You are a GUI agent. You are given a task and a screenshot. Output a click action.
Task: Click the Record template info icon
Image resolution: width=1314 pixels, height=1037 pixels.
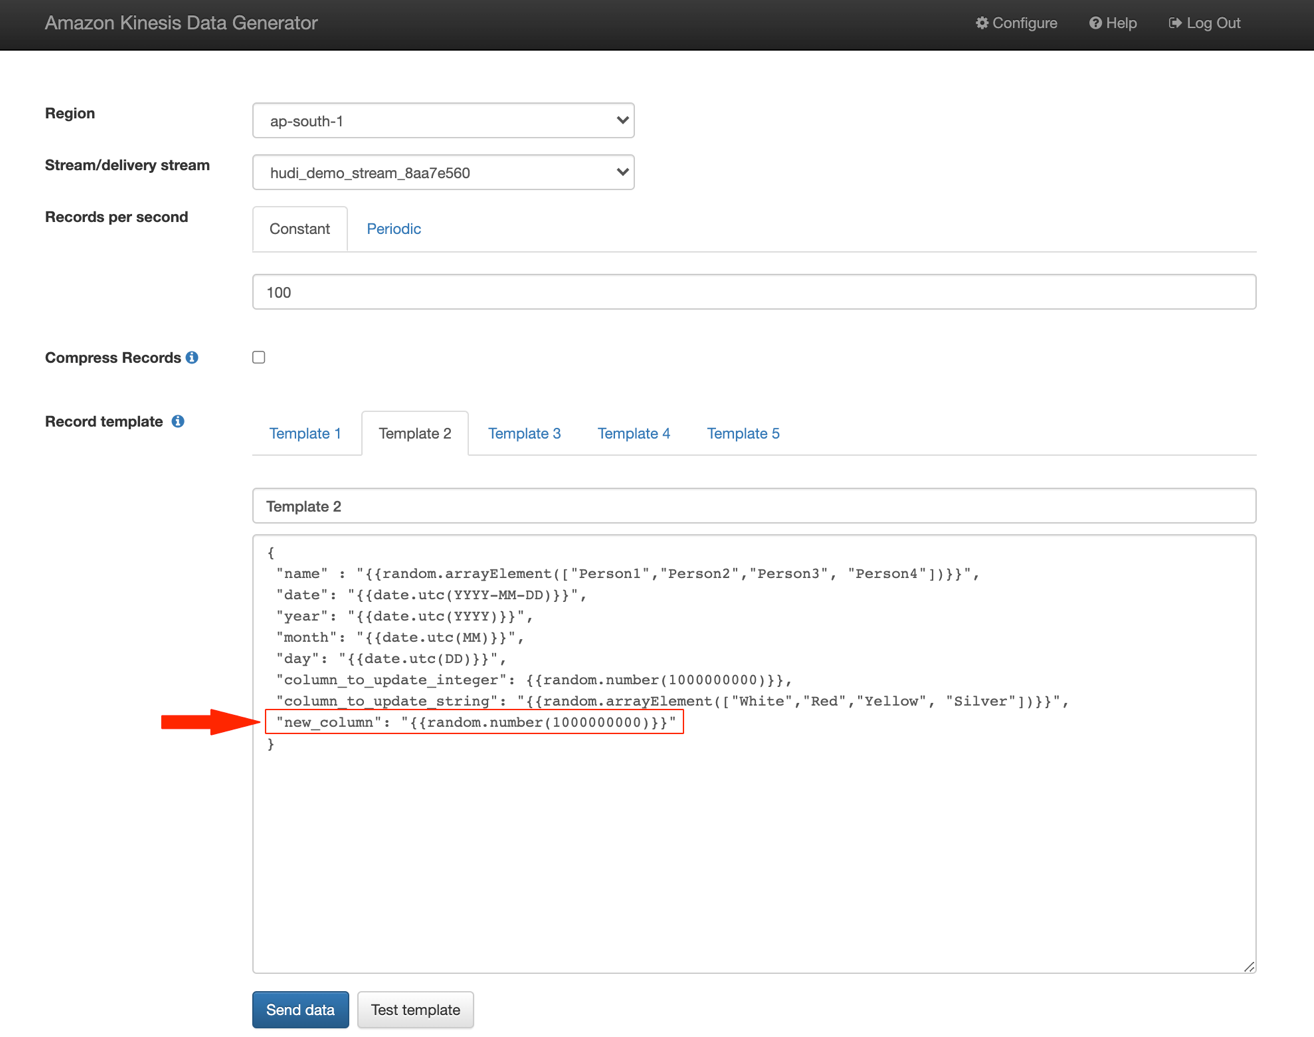point(178,421)
